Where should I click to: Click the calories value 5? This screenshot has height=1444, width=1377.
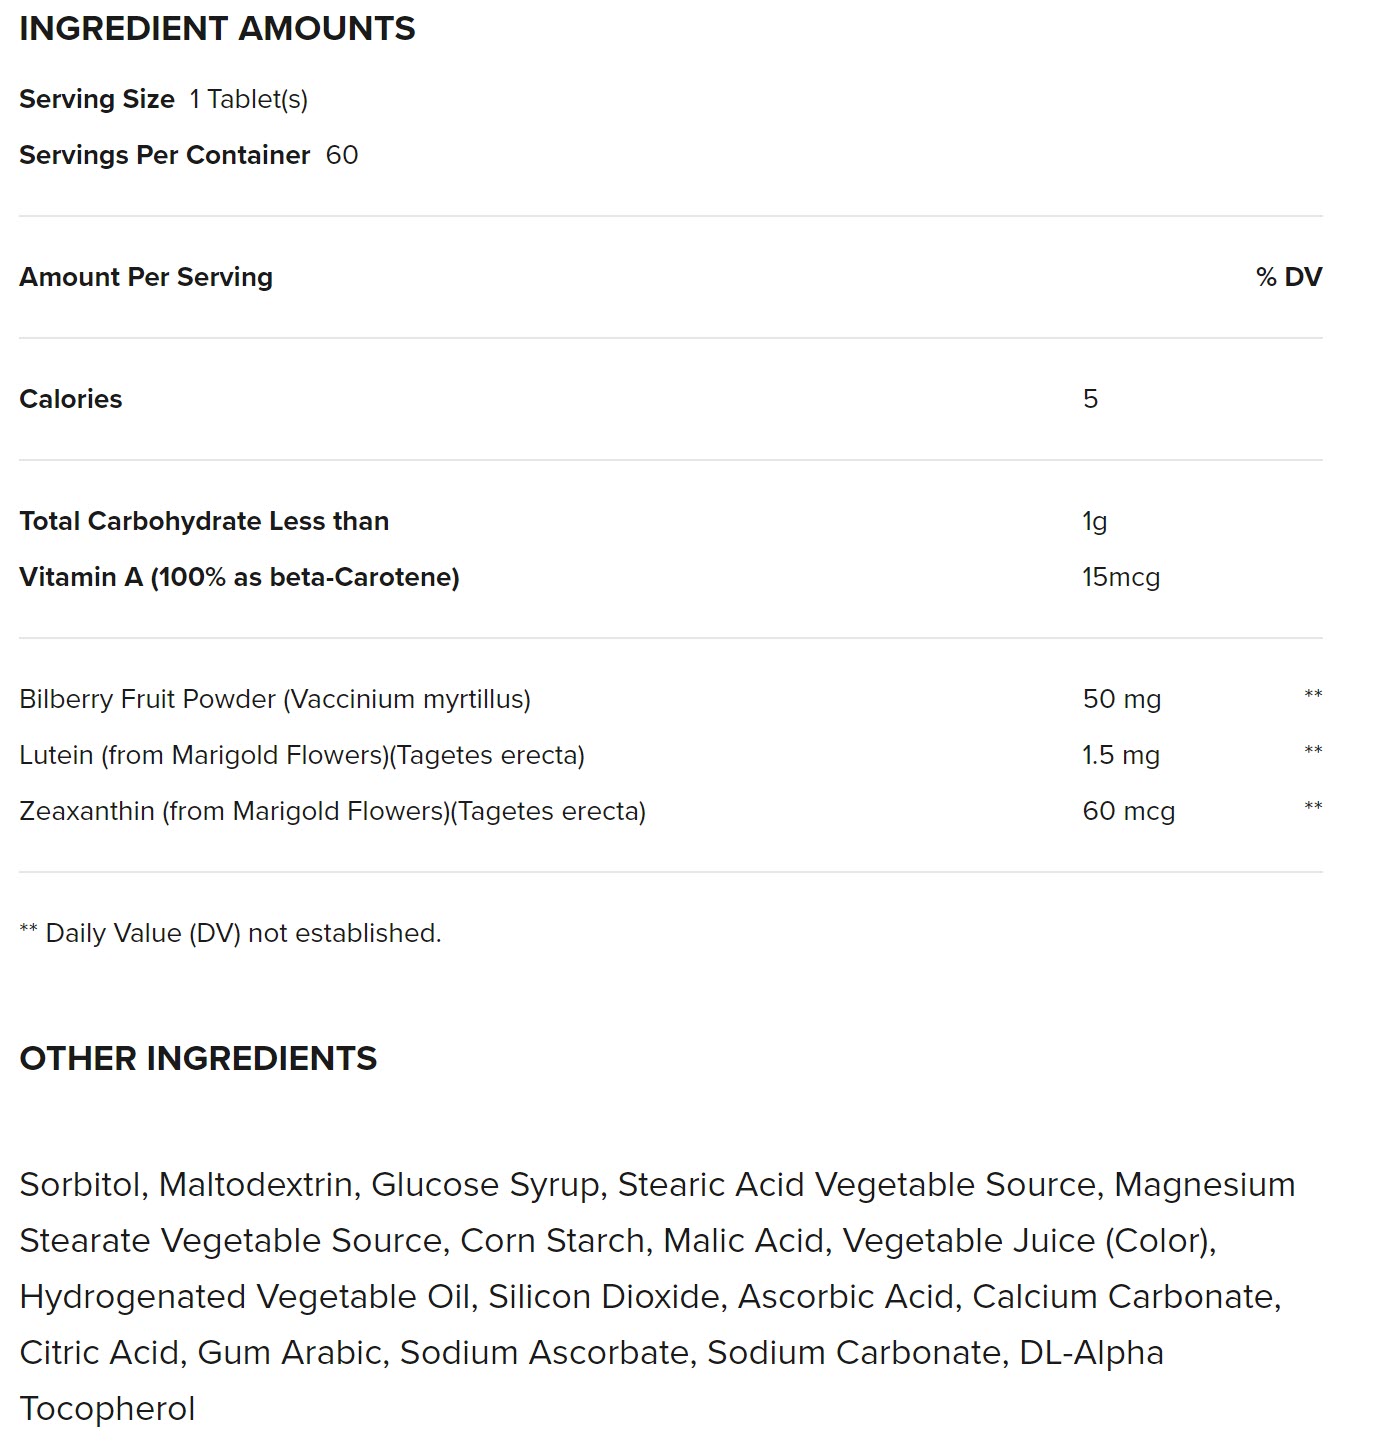(1090, 399)
